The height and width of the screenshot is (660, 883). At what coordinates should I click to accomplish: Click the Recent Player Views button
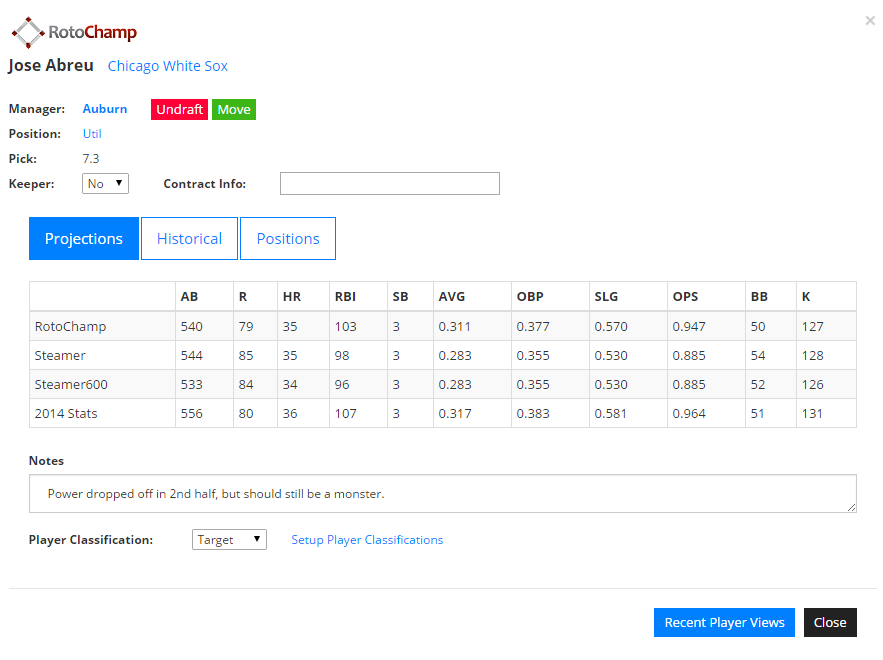coord(724,622)
